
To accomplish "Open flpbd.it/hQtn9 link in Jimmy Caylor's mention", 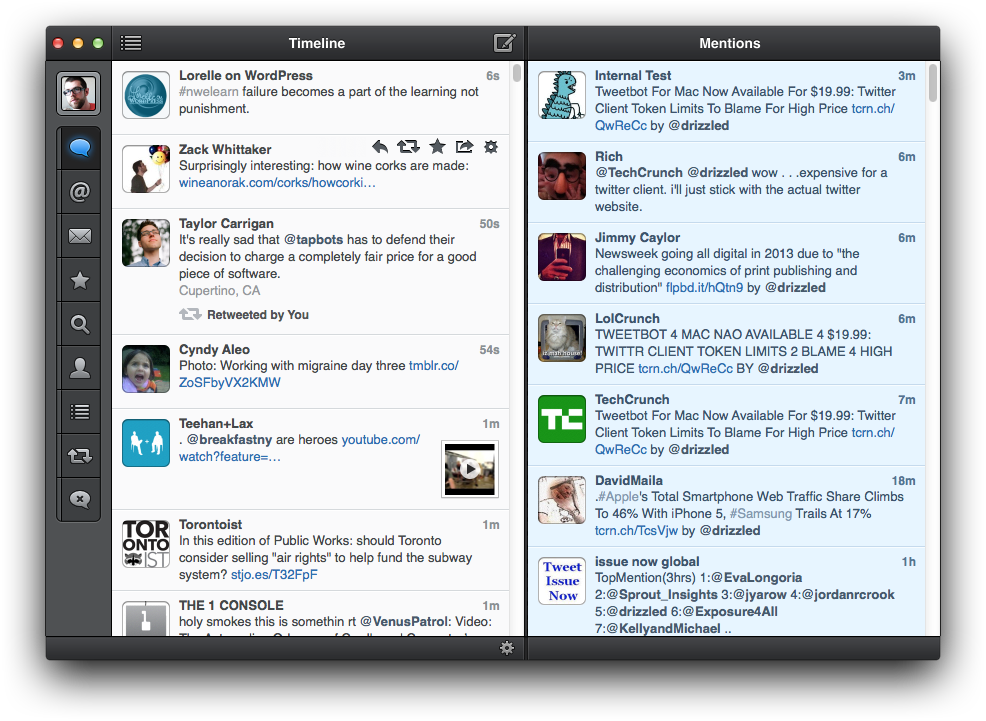I will 704,288.
